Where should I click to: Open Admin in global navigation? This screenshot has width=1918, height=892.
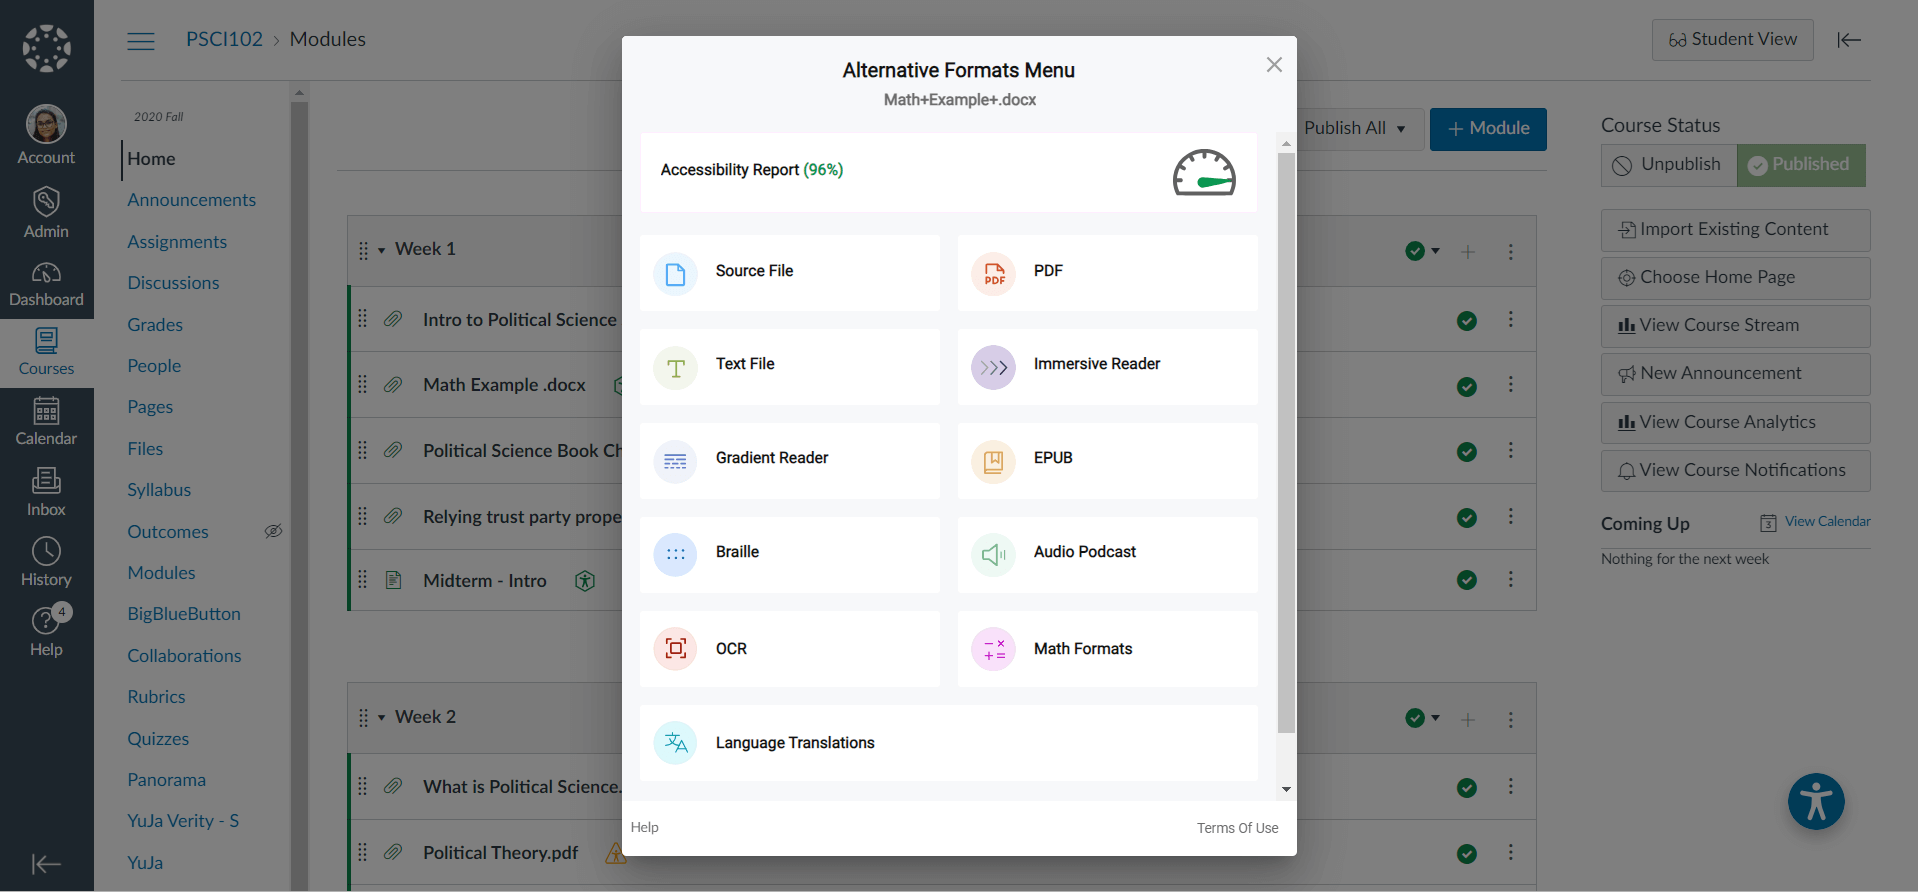[46, 214]
